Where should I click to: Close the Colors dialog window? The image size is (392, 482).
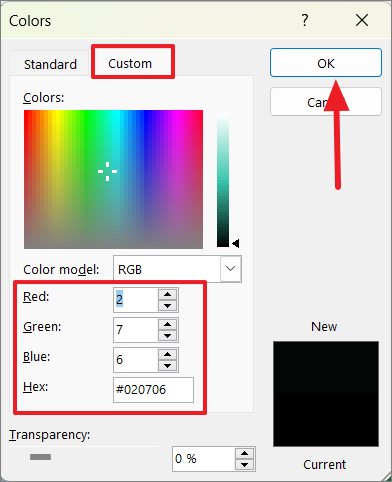coord(362,20)
